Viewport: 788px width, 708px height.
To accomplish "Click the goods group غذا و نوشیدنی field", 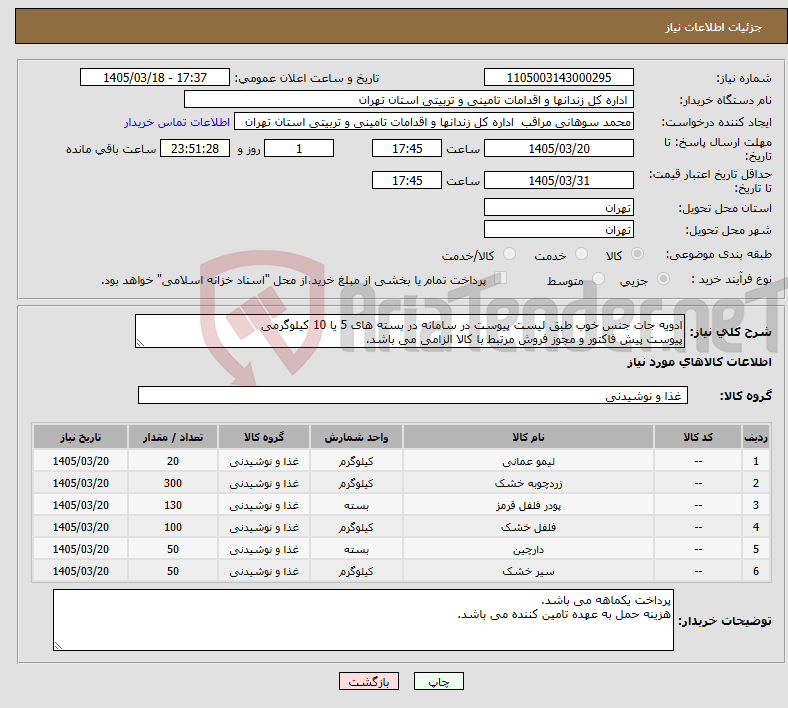I will (413, 395).
